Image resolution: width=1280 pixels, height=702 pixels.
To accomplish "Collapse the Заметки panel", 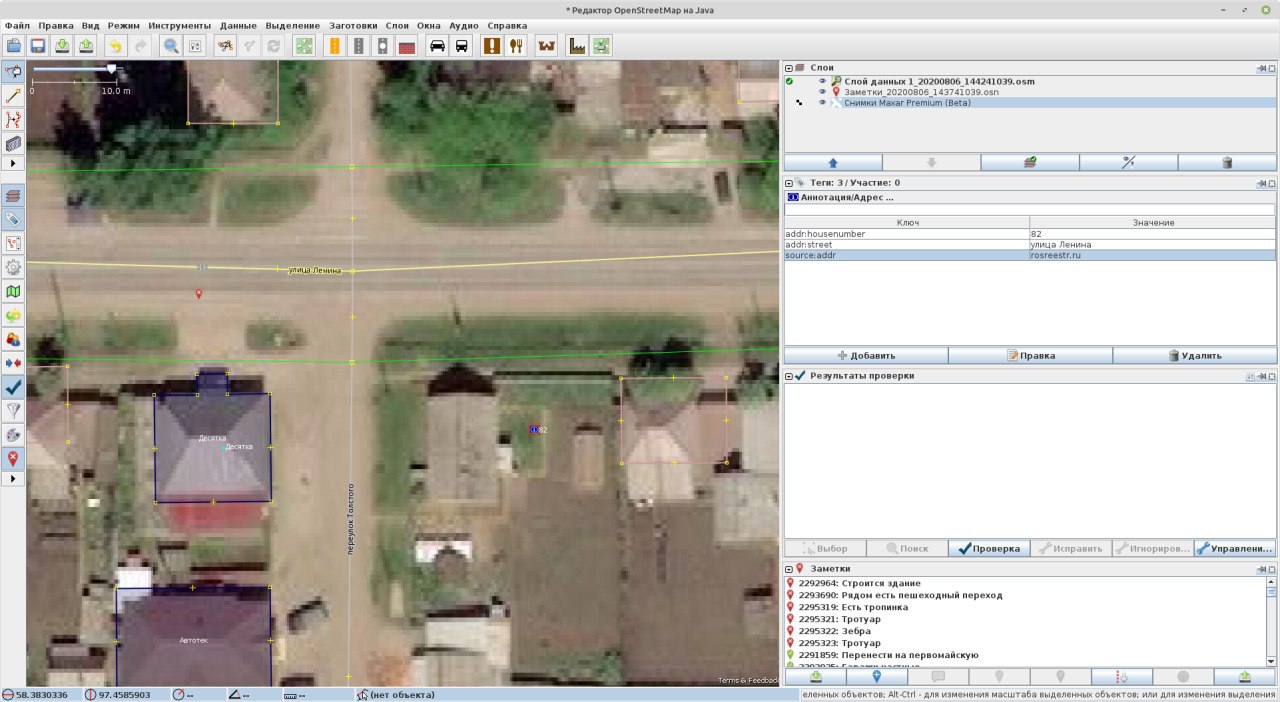I will [x=789, y=568].
